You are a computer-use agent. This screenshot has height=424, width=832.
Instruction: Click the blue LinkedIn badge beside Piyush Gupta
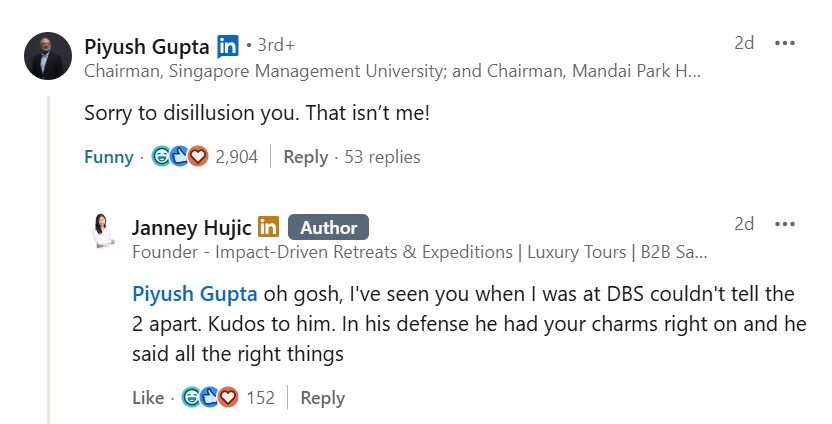[x=228, y=46]
